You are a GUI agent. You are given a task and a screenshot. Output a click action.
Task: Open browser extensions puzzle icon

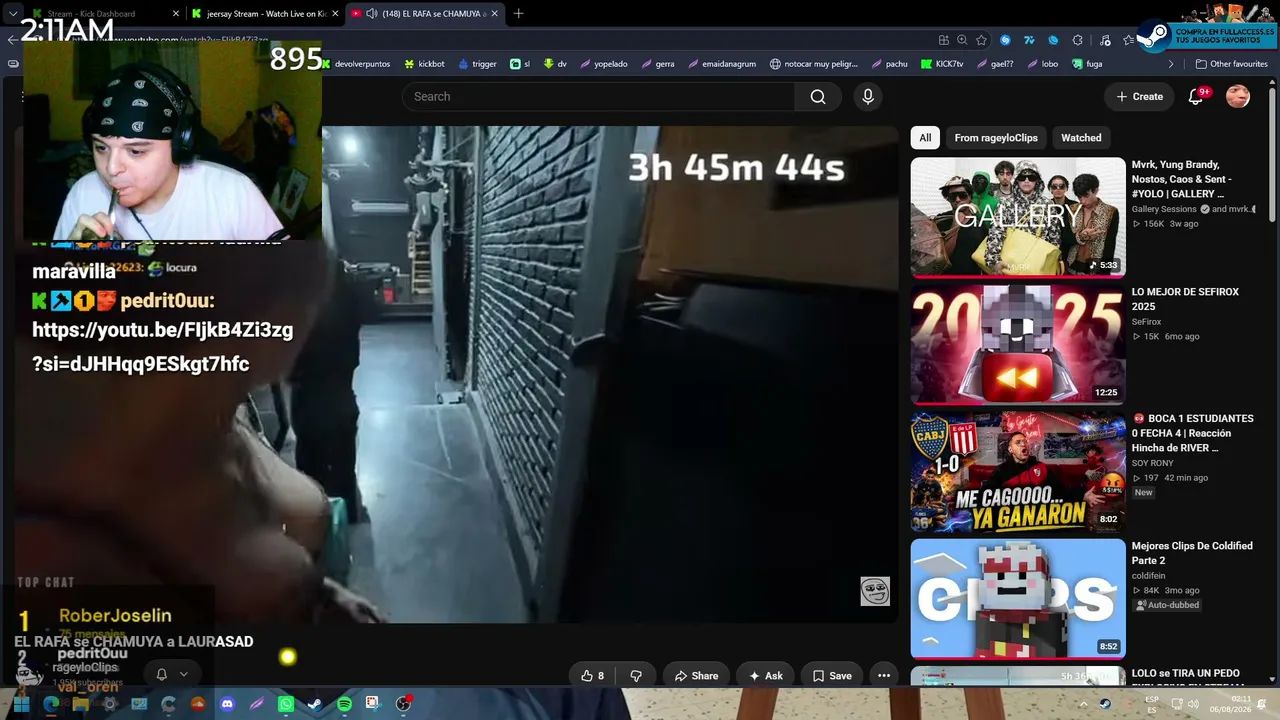[x=1077, y=40]
